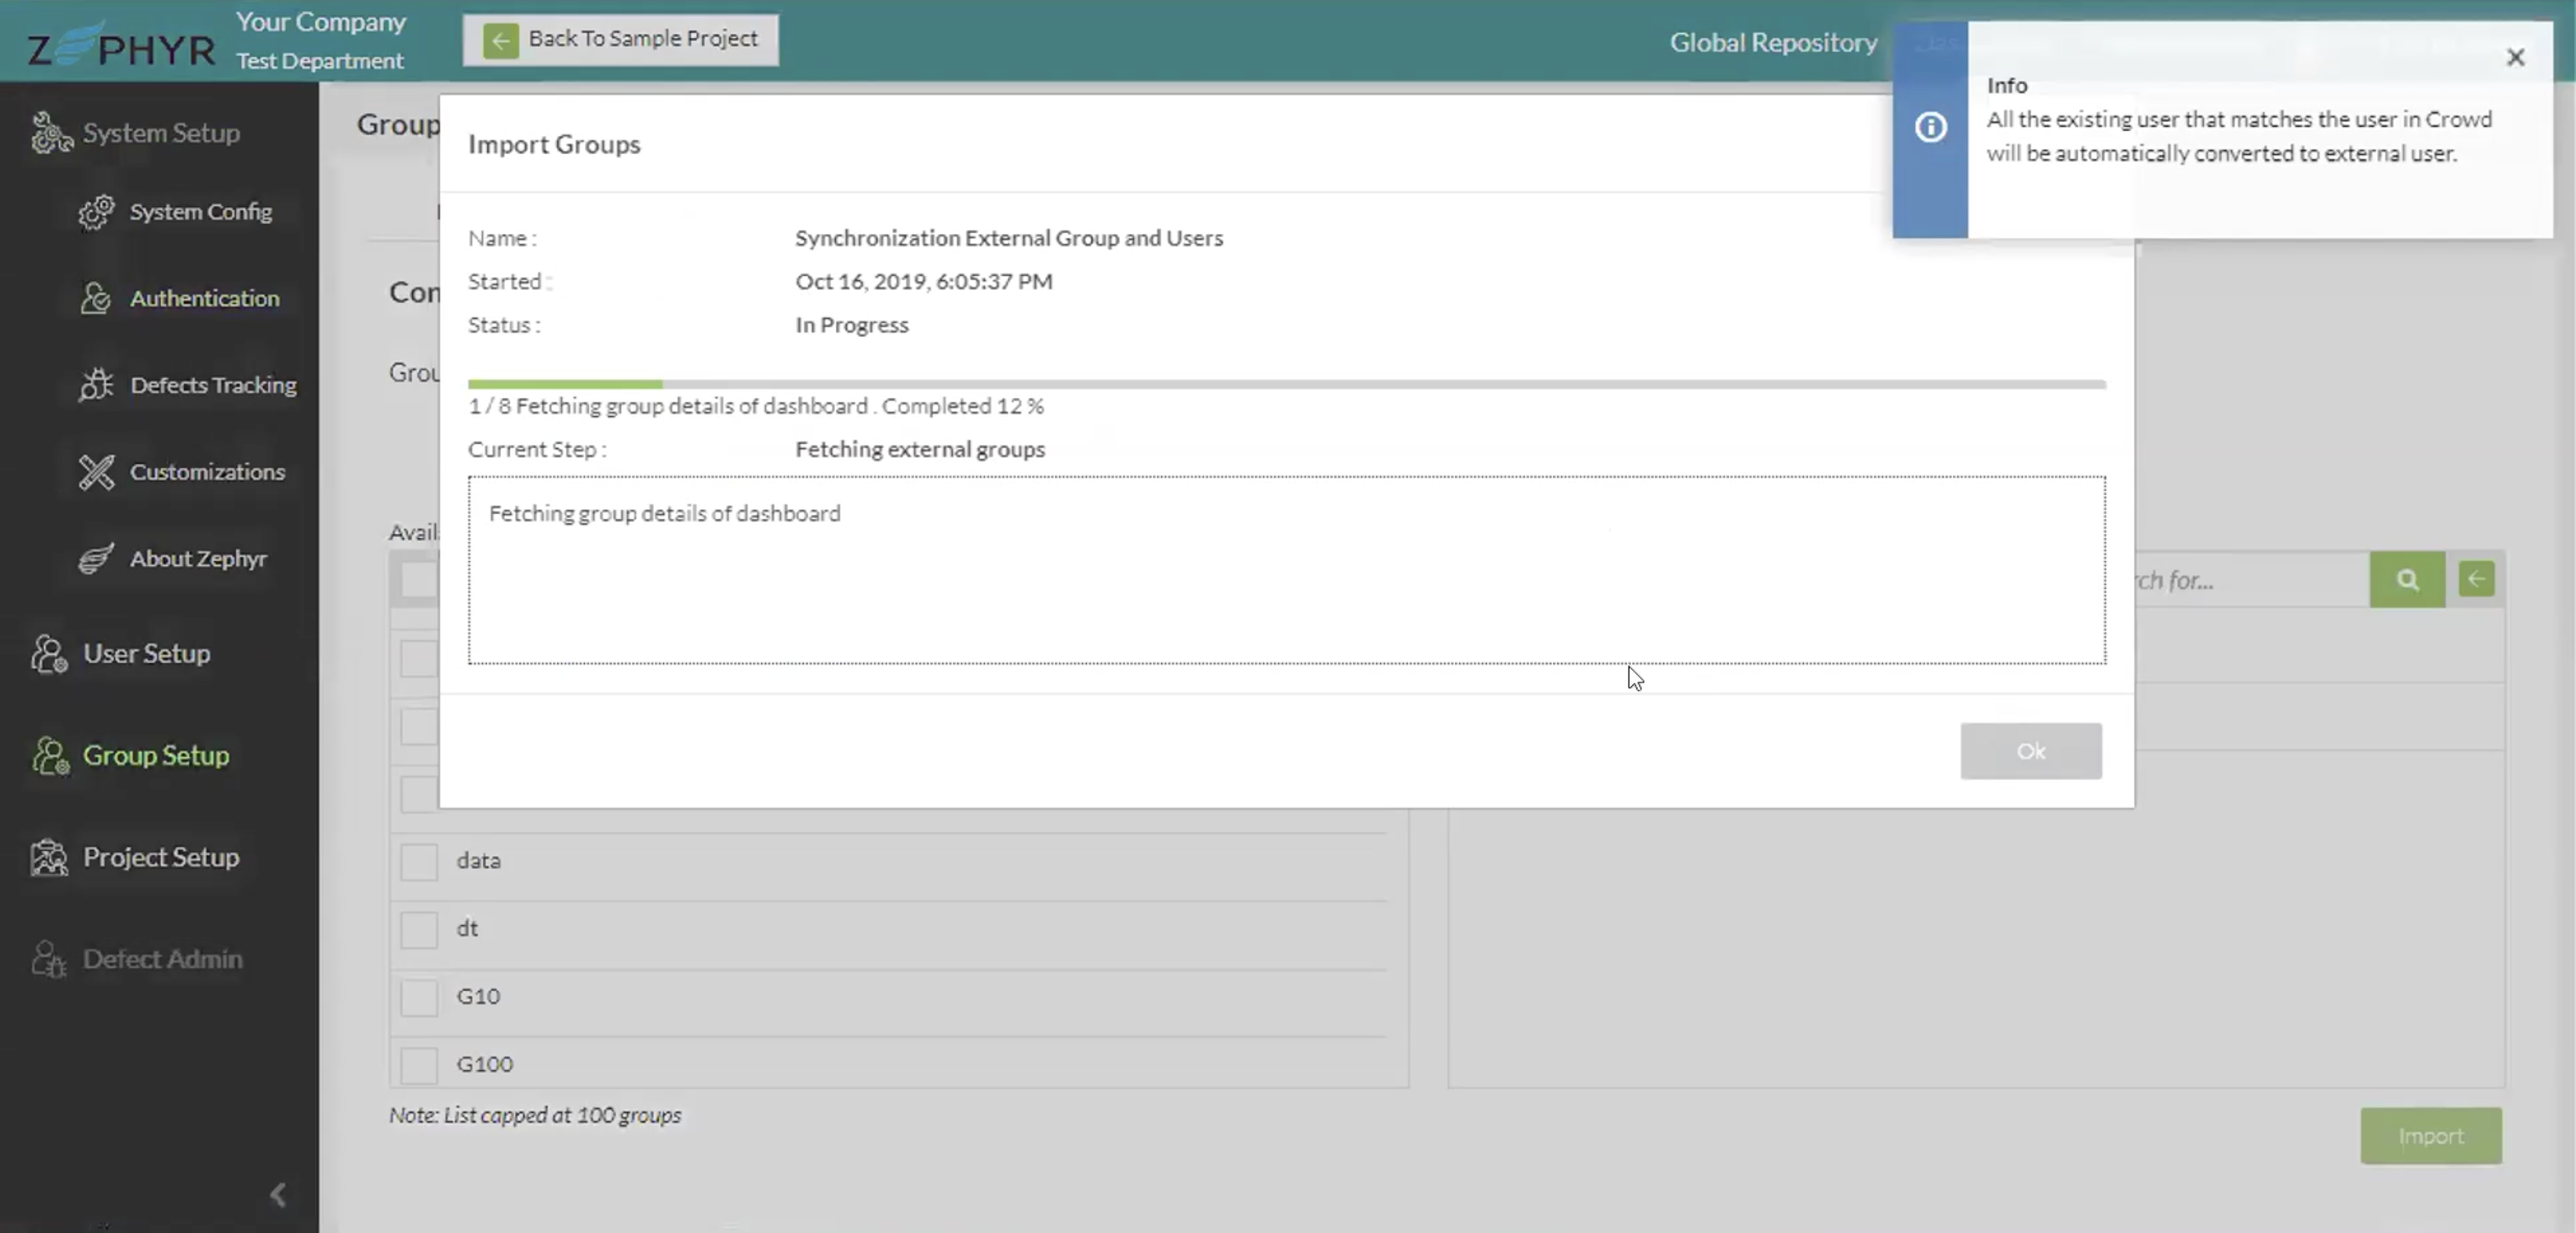Click the import progress bar
The width and height of the screenshot is (2576, 1233).
click(1286, 384)
